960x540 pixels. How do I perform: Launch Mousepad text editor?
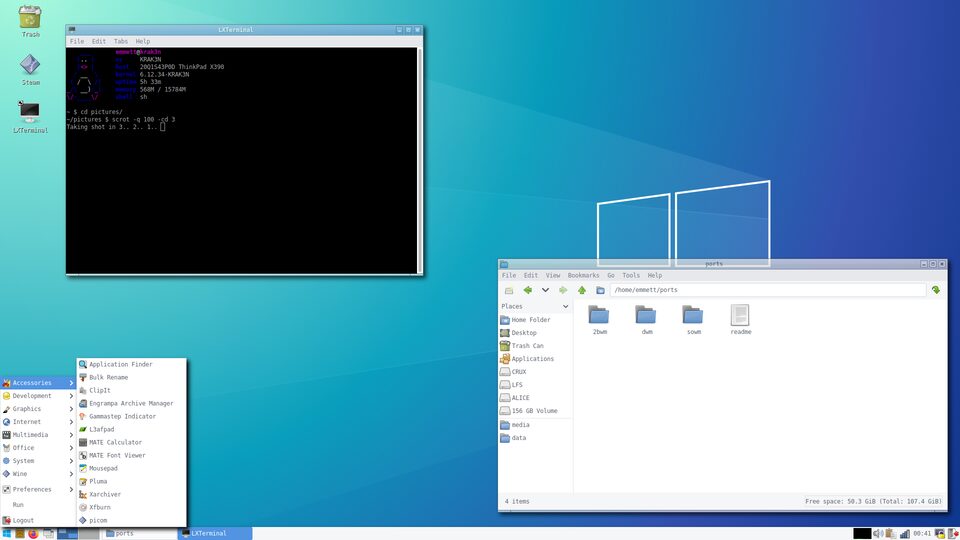click(131, 468)
